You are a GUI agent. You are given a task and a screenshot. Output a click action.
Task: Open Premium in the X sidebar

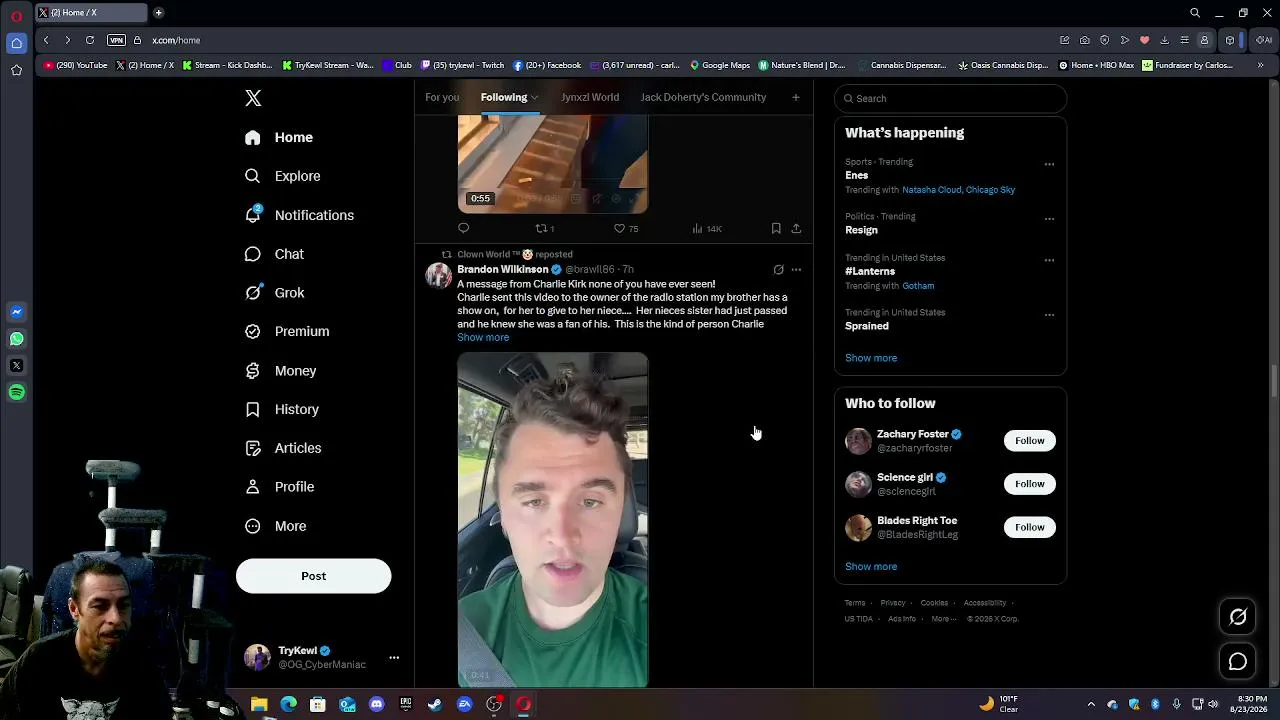pos(287,331)
